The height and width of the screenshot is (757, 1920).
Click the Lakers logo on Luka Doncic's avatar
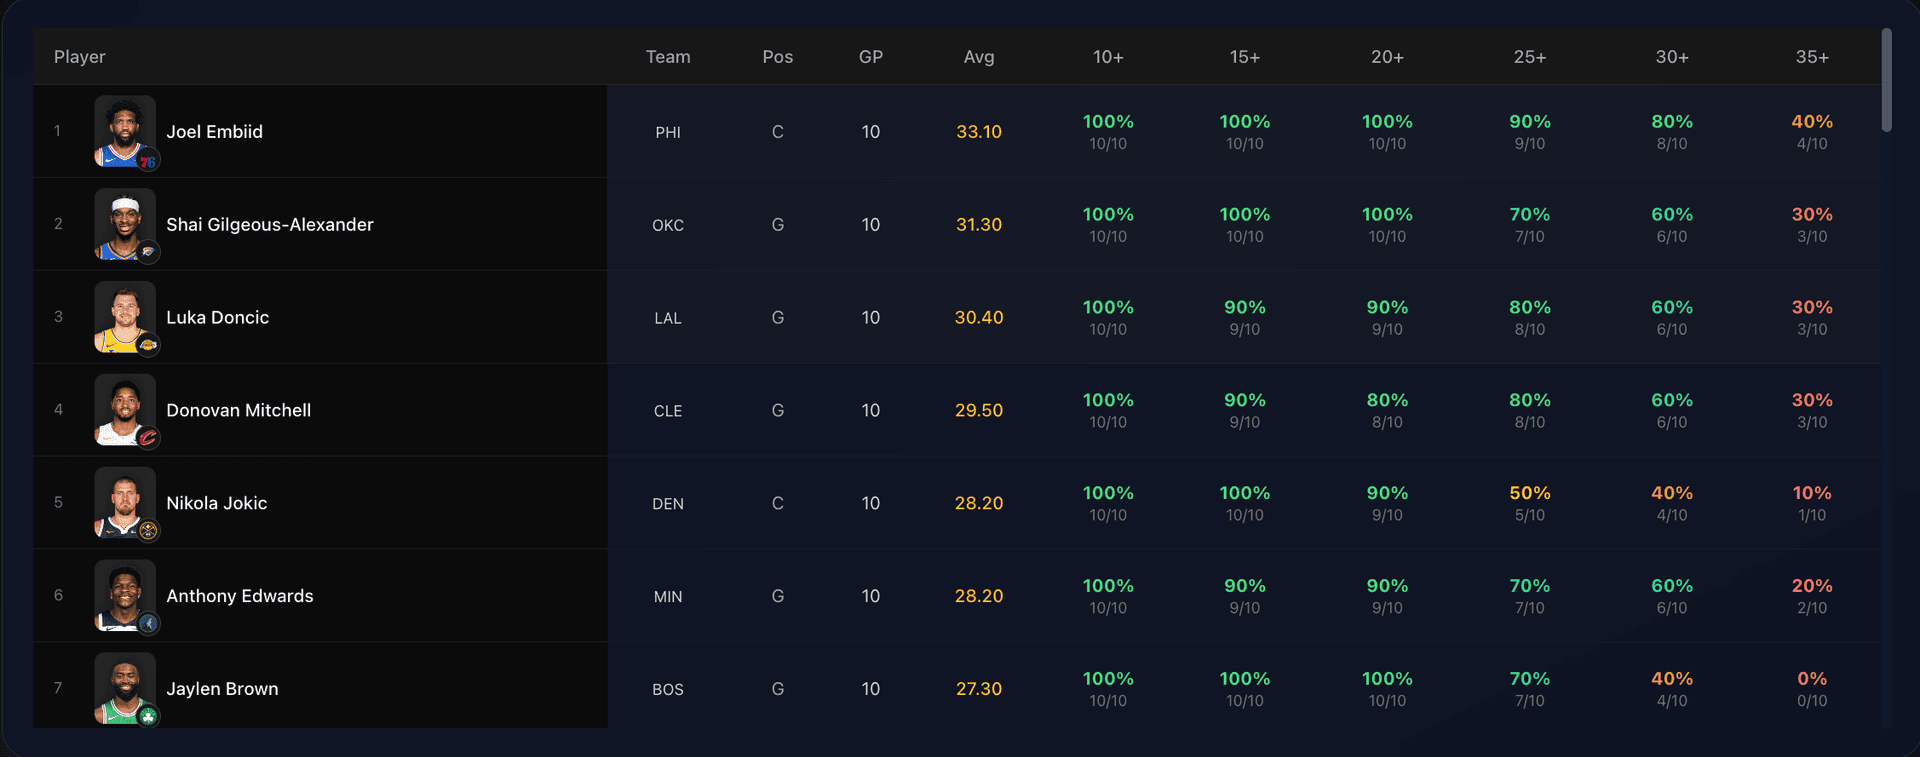(148, 347)
